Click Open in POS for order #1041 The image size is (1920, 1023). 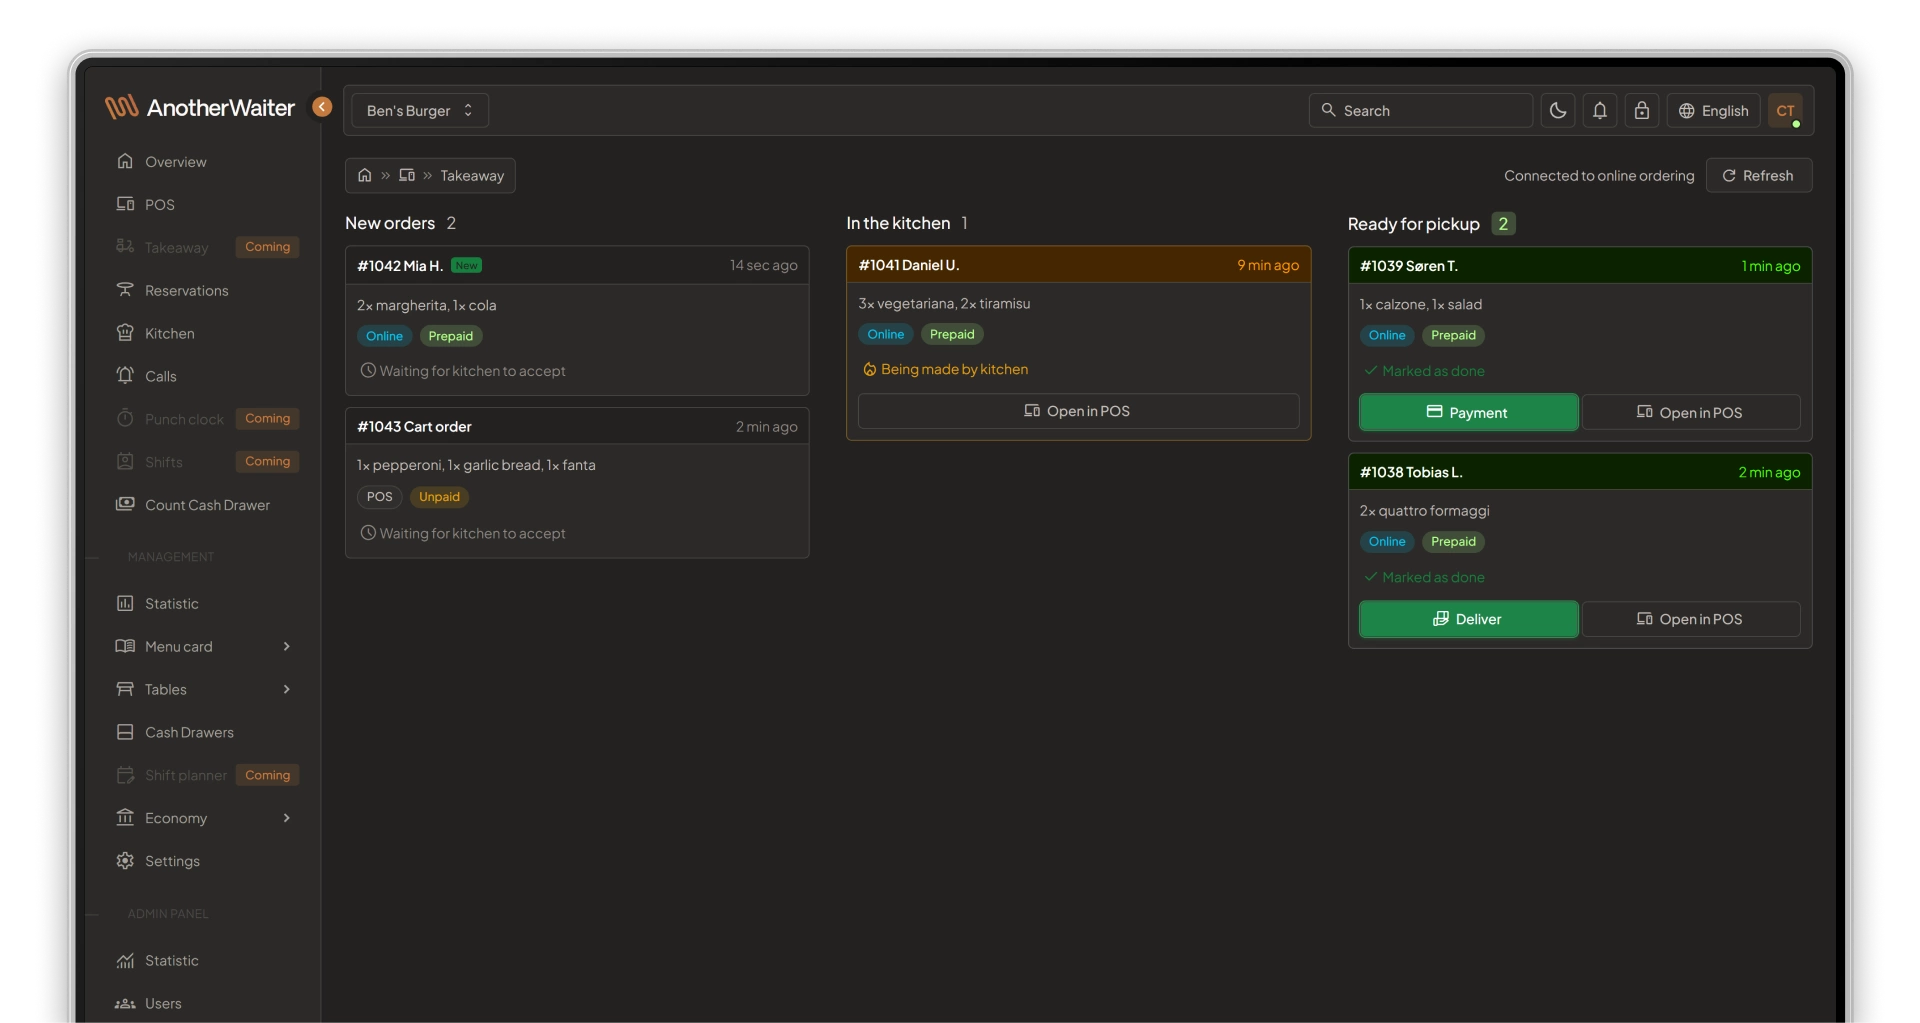point(1078,411)
